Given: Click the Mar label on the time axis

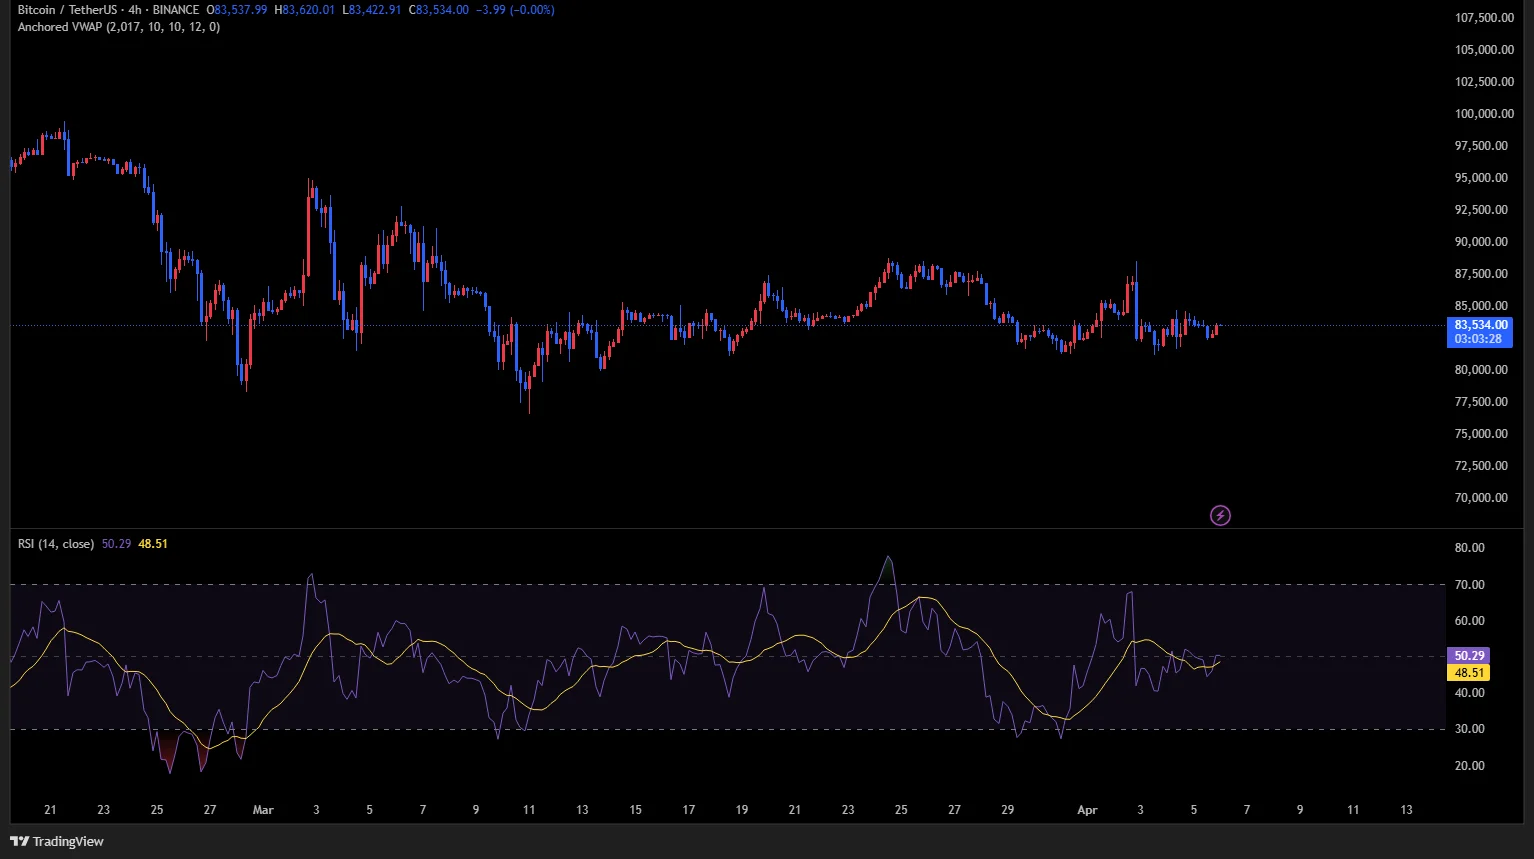Looking at the screenshot, I should [x=263, y=810].
